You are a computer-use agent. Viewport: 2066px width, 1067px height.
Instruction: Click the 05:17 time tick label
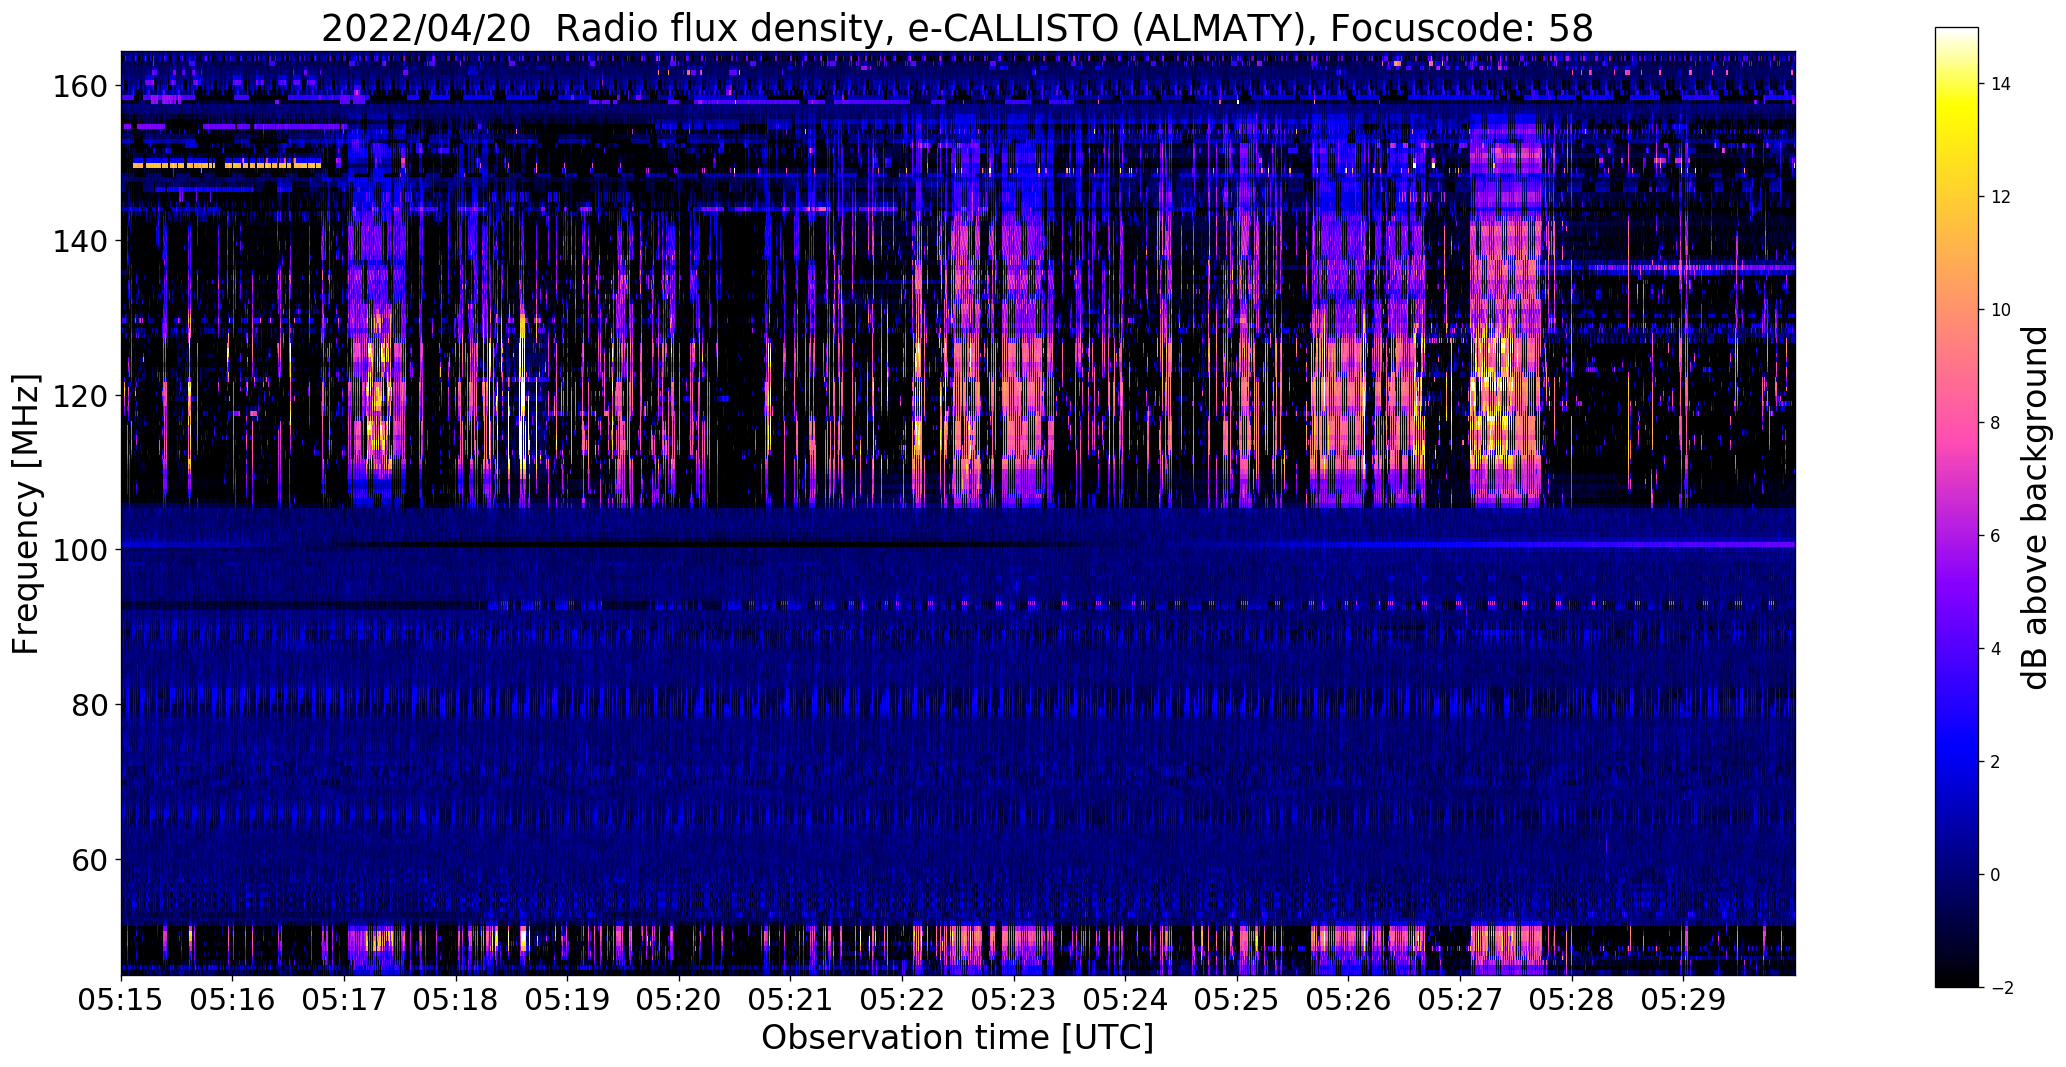344,999
